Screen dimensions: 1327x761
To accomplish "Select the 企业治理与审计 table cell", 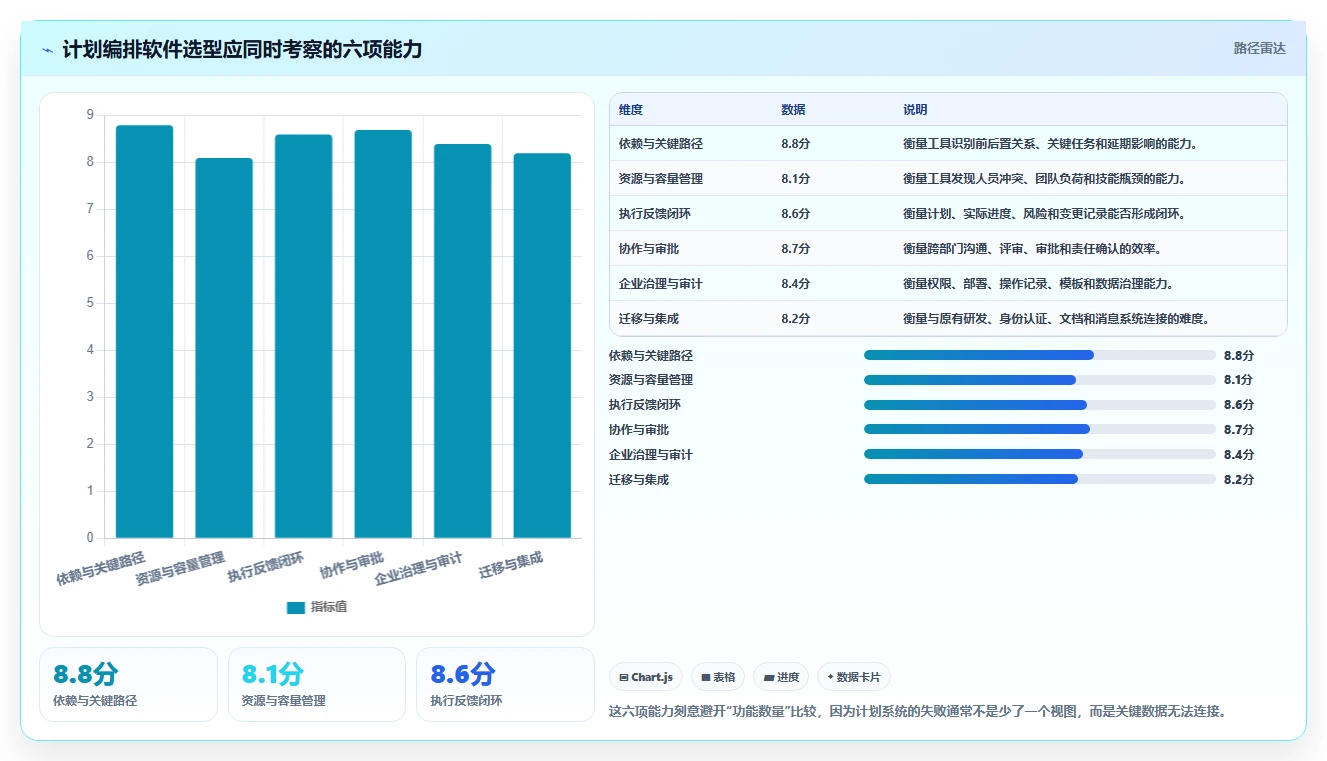I will click(x=661, y=284).
